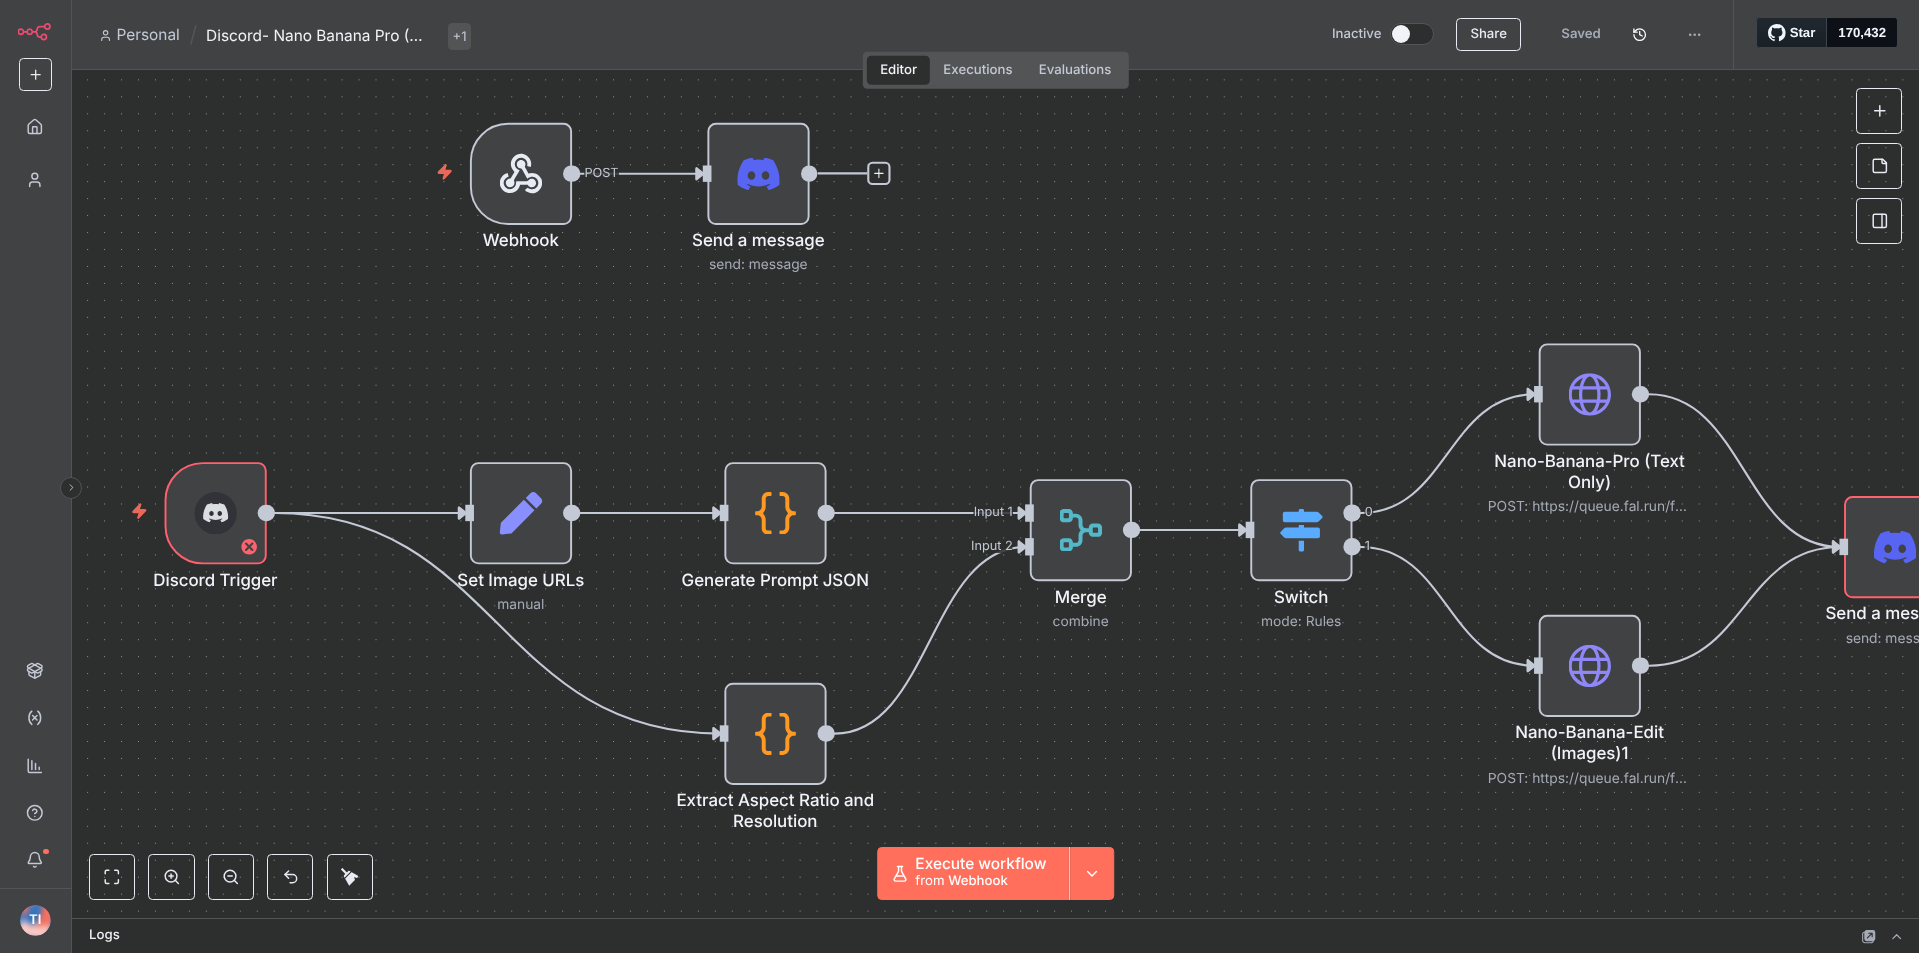
Task: Click the Share button
Action: pos(1487,34)
